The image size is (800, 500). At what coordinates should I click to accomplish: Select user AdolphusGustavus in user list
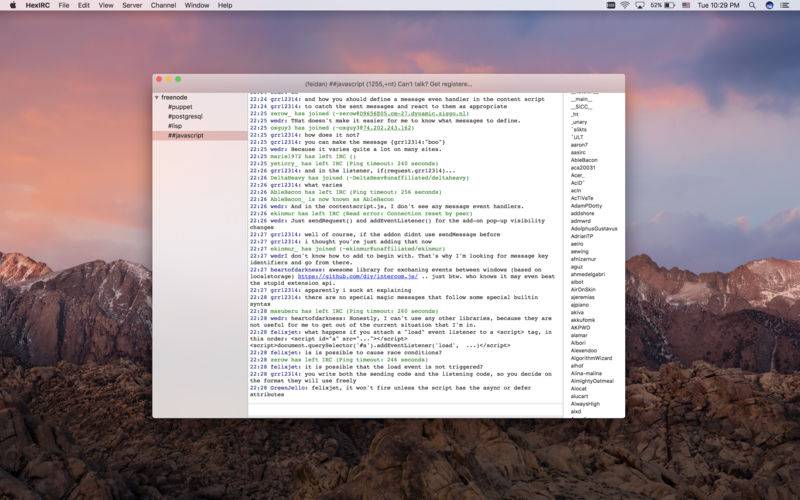point(594,229)
